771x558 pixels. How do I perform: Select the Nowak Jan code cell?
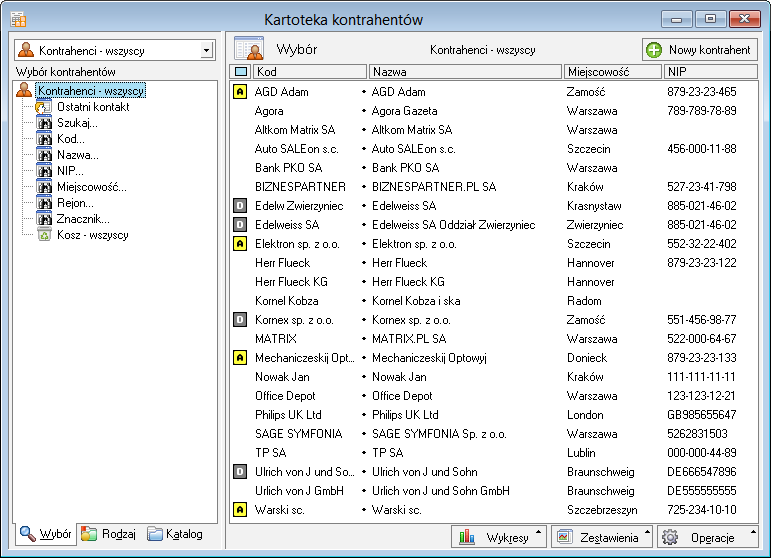pyautogui.click(x=282, y=377)
